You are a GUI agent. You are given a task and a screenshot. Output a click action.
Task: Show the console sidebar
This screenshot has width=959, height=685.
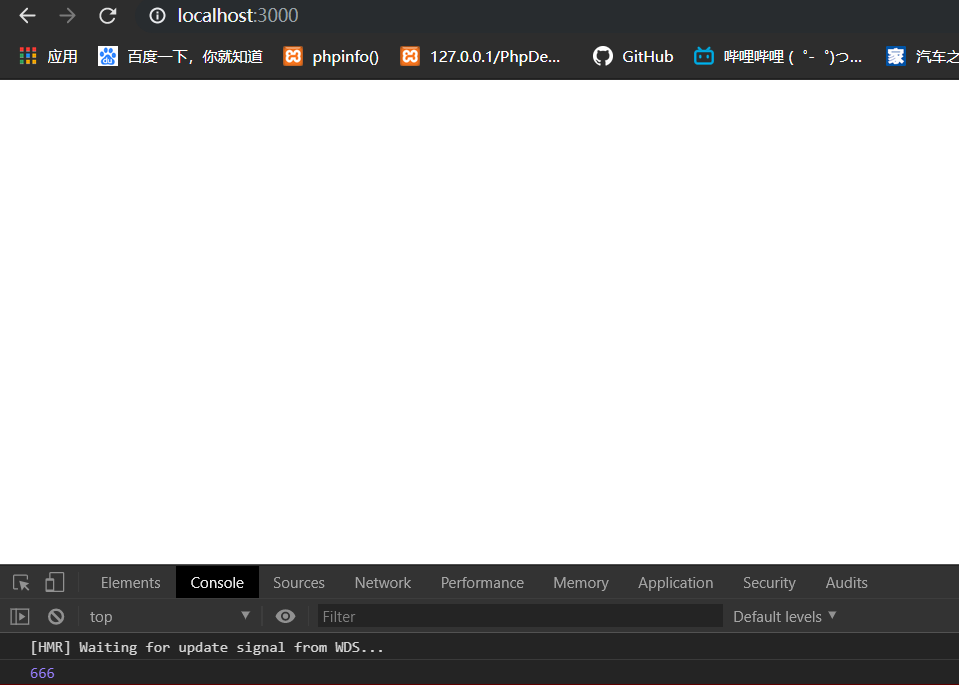(20, 616)
